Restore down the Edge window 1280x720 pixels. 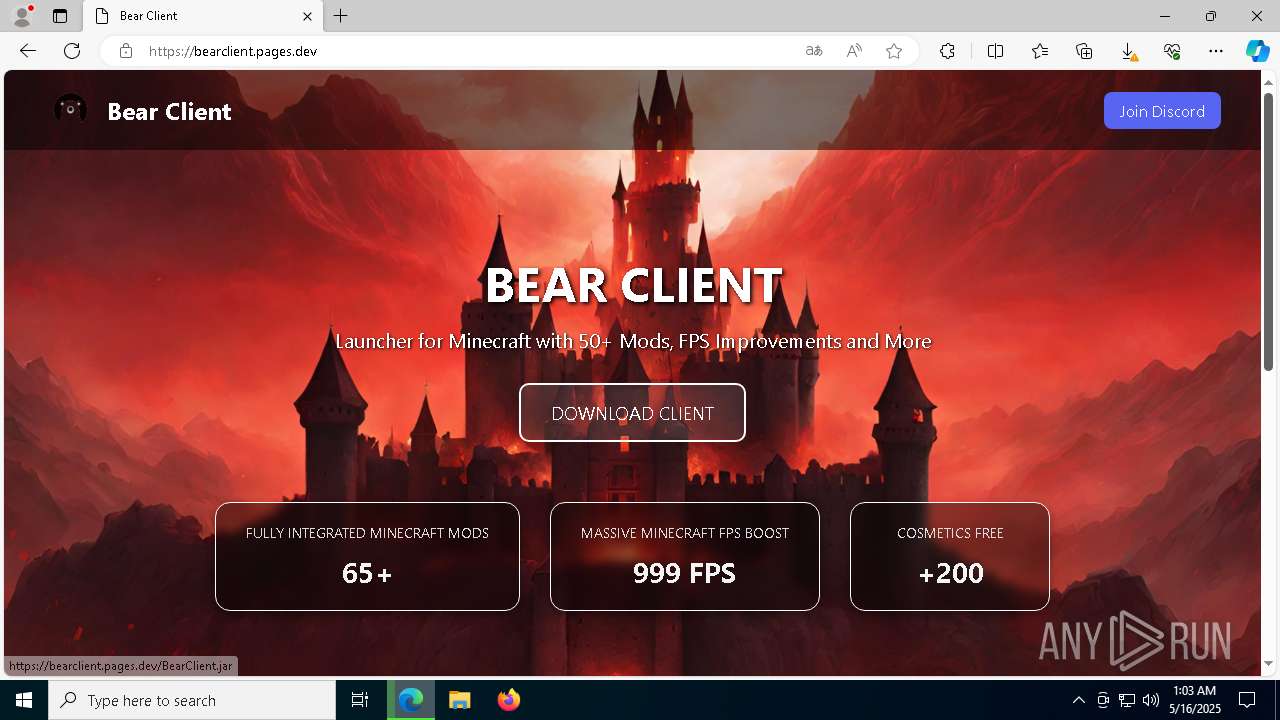[1211, 16]
